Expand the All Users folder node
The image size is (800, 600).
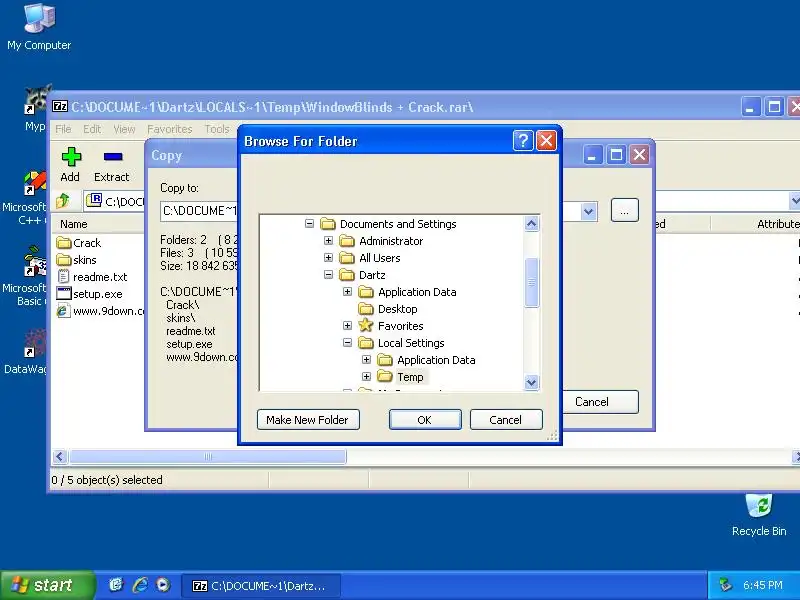coord(329,257)
